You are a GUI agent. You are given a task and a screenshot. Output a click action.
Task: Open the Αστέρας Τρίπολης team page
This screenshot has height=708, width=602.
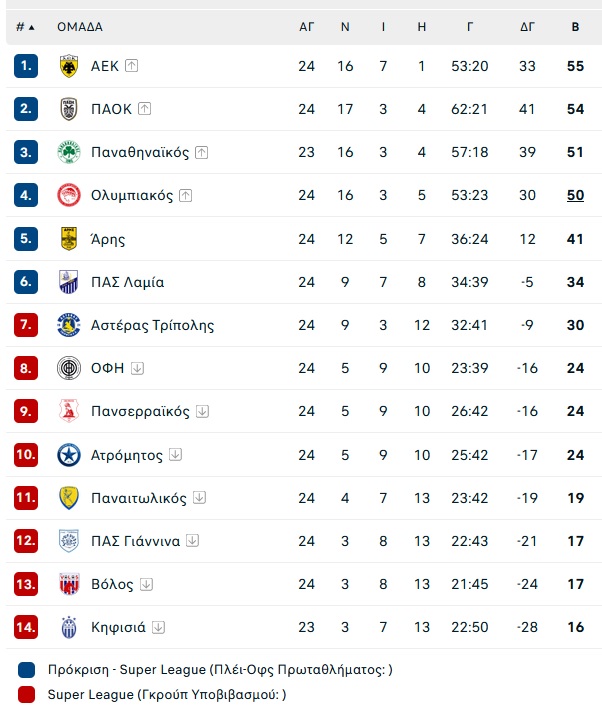pyautogui.click(x=153, y=325)
